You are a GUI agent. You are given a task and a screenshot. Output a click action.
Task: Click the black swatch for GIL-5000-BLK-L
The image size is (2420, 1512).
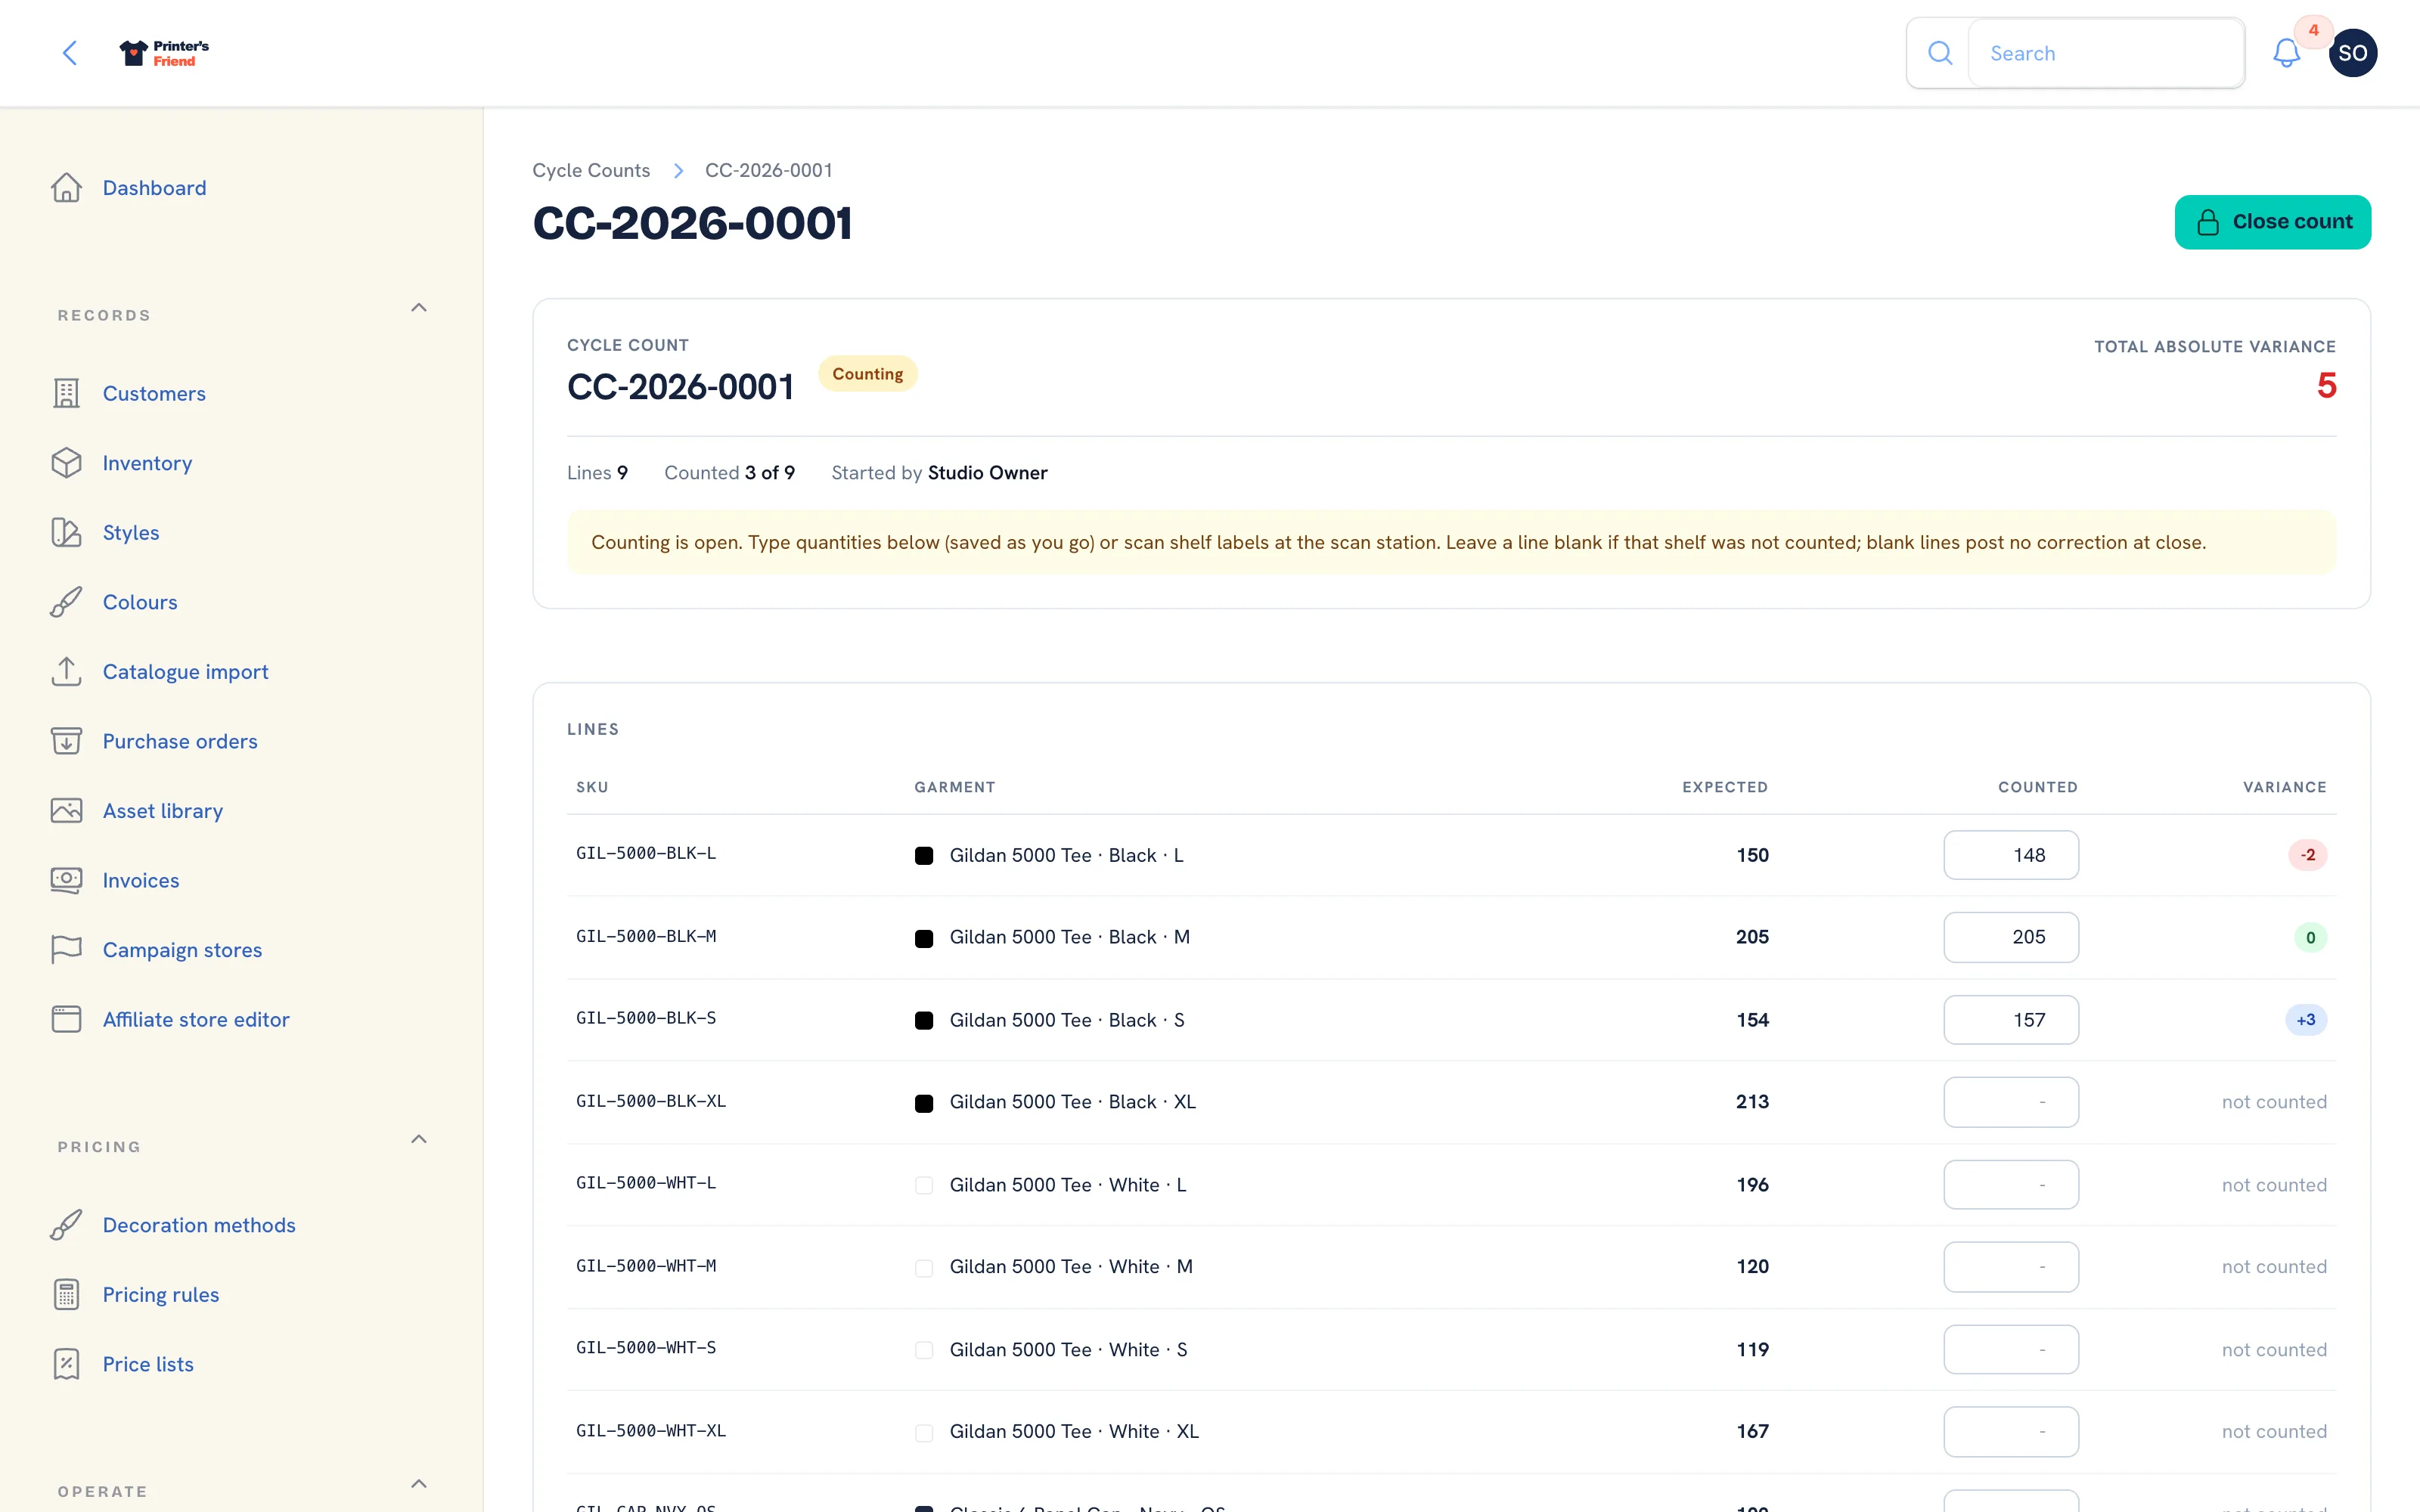924,856
